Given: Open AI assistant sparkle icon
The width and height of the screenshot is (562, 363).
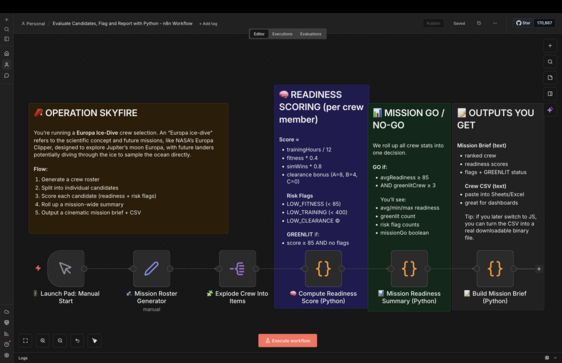Looking at the screenshot, I should (550, 110).
